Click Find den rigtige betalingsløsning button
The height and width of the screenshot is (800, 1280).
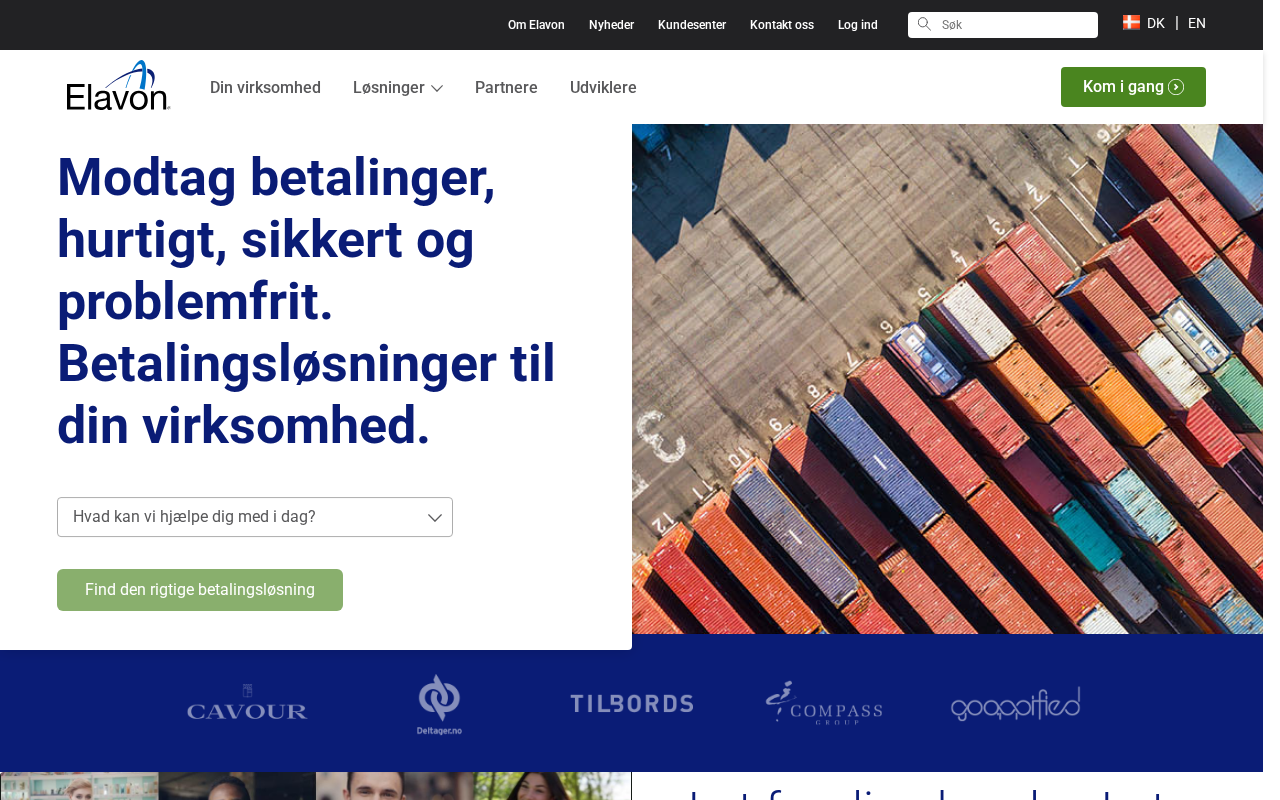pyautogui.click(x=200, y=590)
